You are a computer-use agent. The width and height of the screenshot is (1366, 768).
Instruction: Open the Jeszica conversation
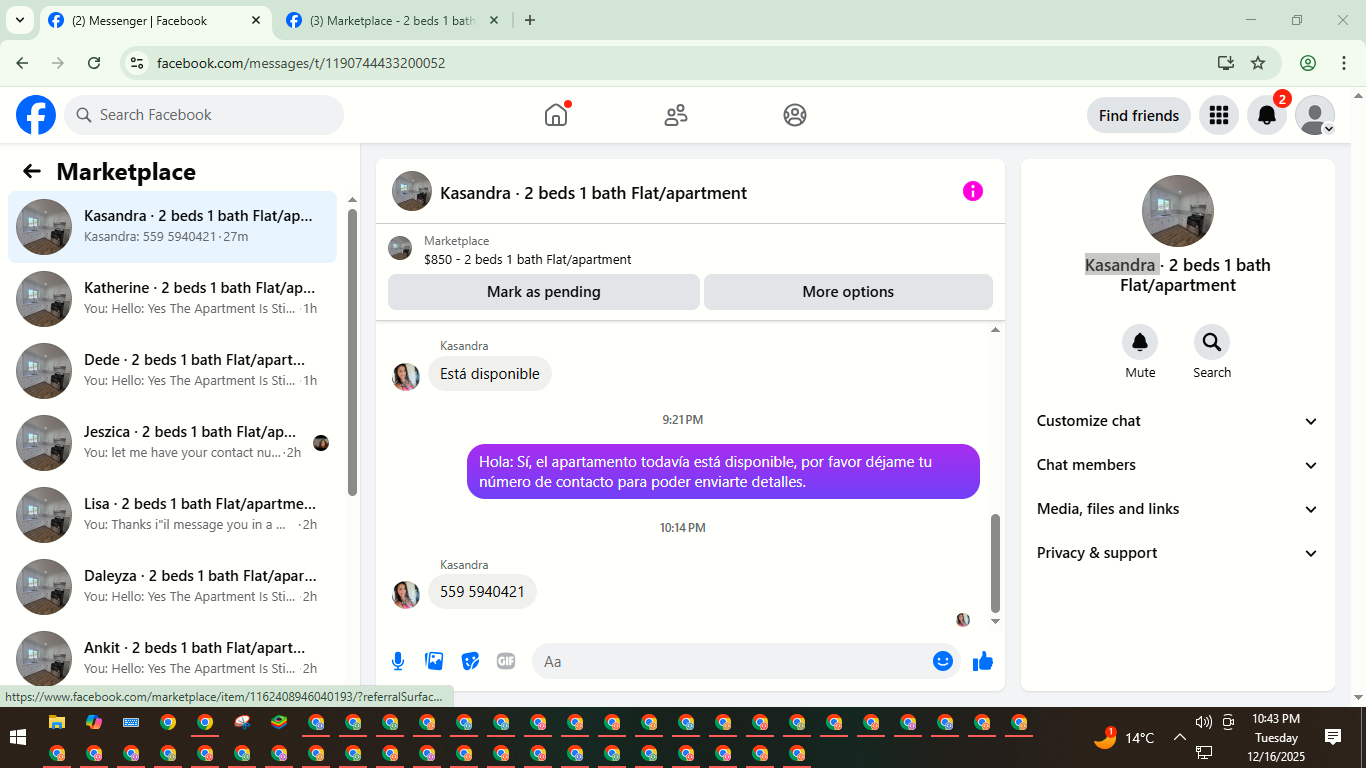pyautogui.click(x=172, y=443)
